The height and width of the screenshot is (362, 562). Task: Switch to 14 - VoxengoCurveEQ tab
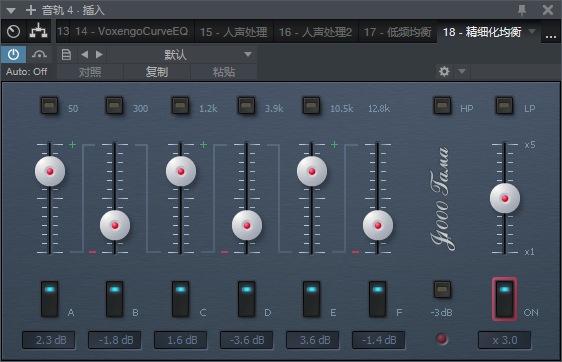131,32
